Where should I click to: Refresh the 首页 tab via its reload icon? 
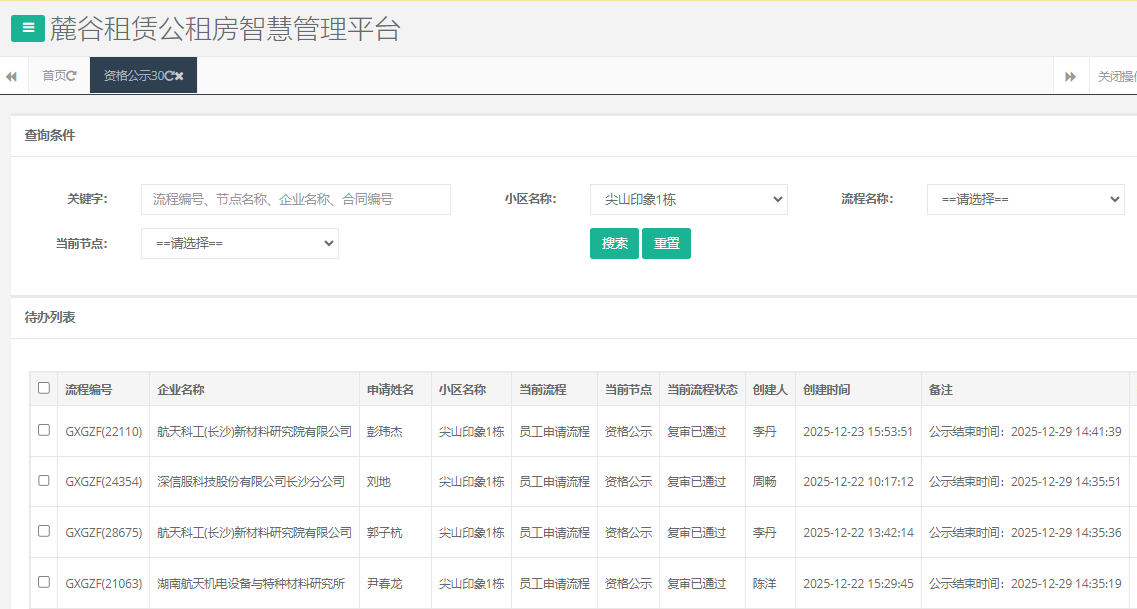click(x=72, y=76)
